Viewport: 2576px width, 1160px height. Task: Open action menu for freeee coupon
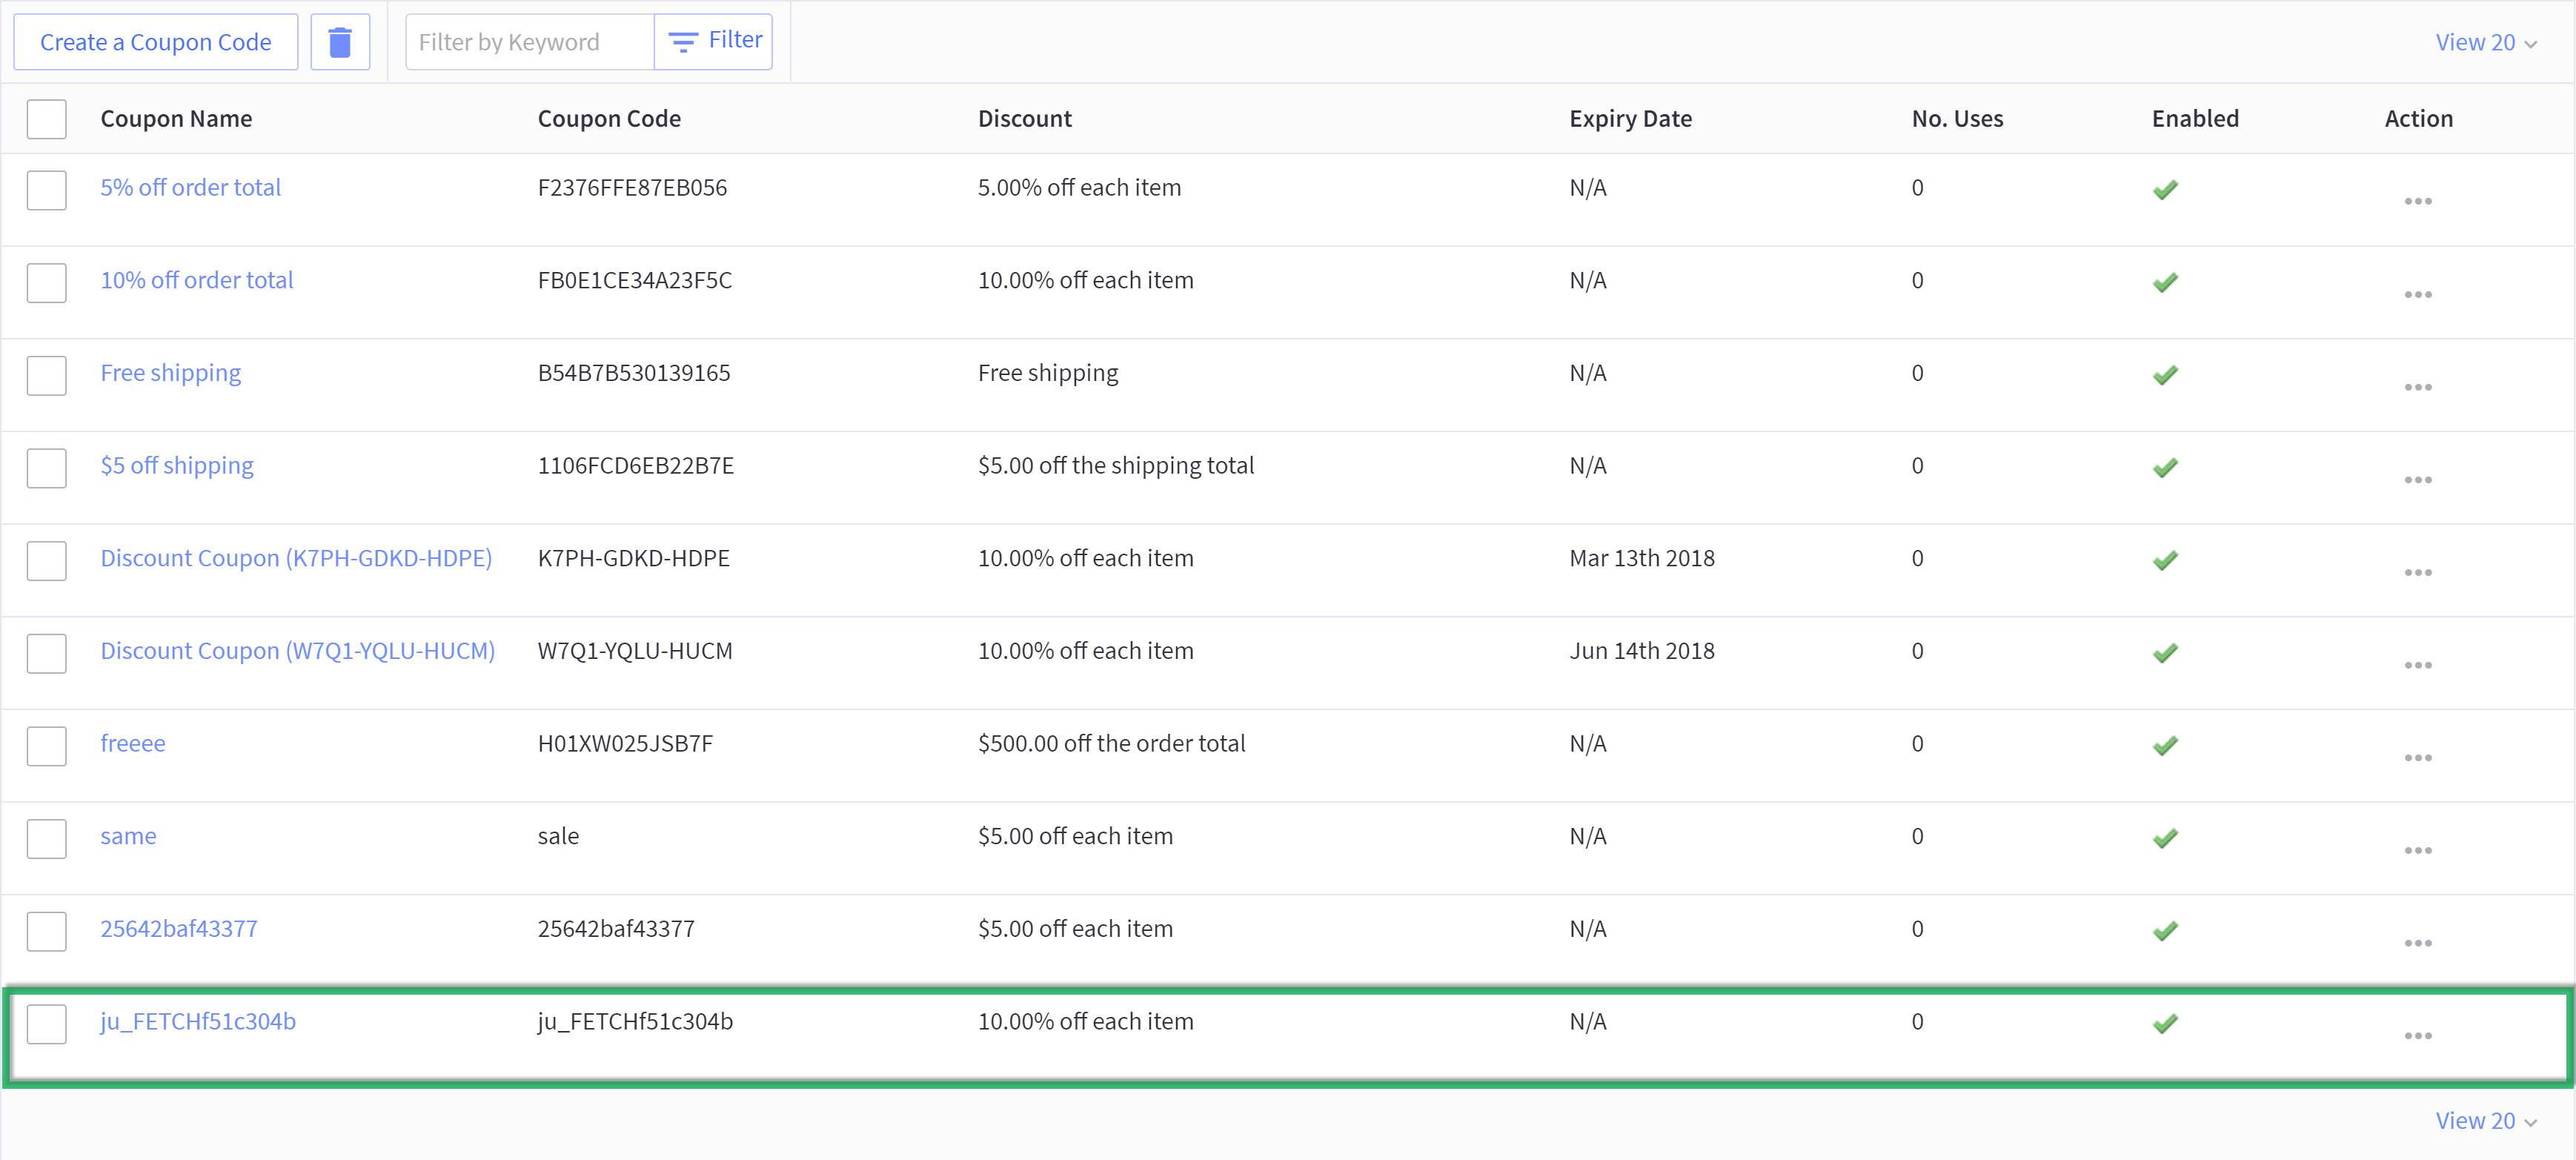[2417, 758]
